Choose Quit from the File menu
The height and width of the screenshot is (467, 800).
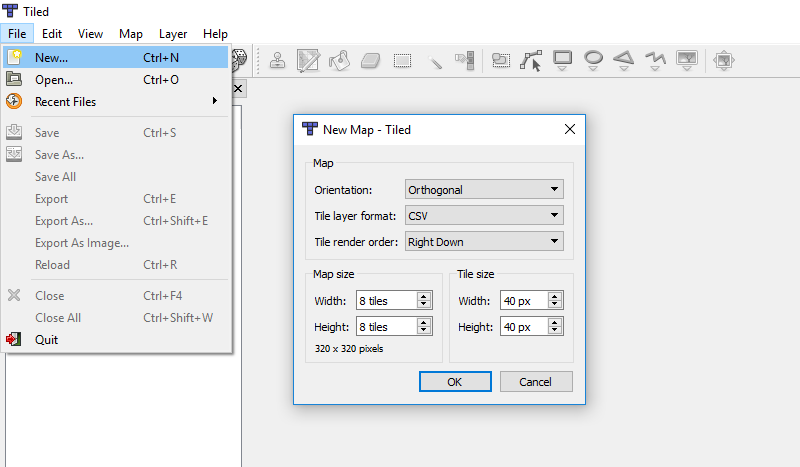[116, 339]
